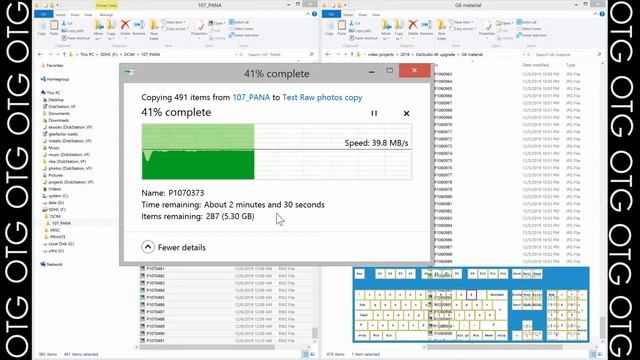Go up one level in the G6 material window

pyautogui.click(x=352, y=54)
